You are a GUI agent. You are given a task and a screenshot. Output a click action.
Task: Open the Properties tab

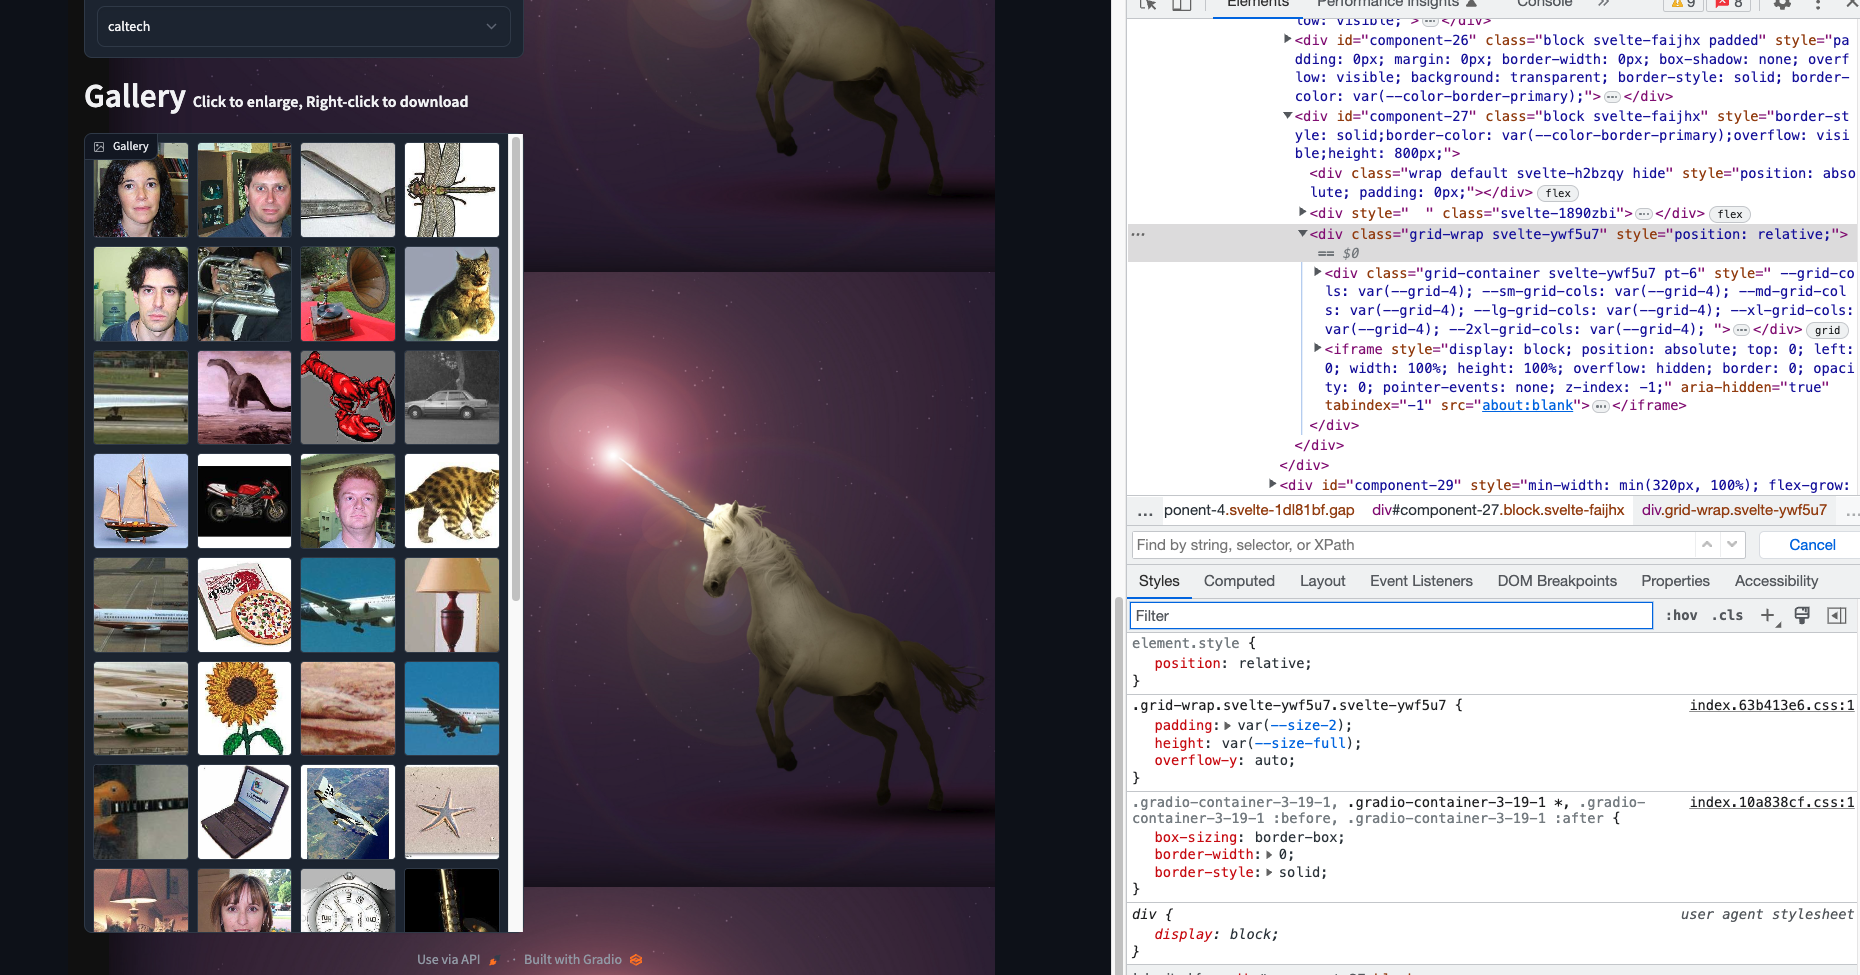pos(1675,581)
